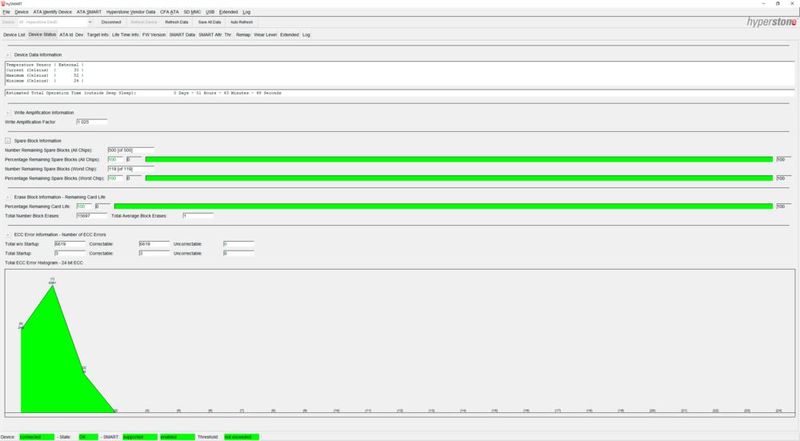Click the SMART enabled status indicator
This screenshot has height=441, width=800.
[177, 437]
